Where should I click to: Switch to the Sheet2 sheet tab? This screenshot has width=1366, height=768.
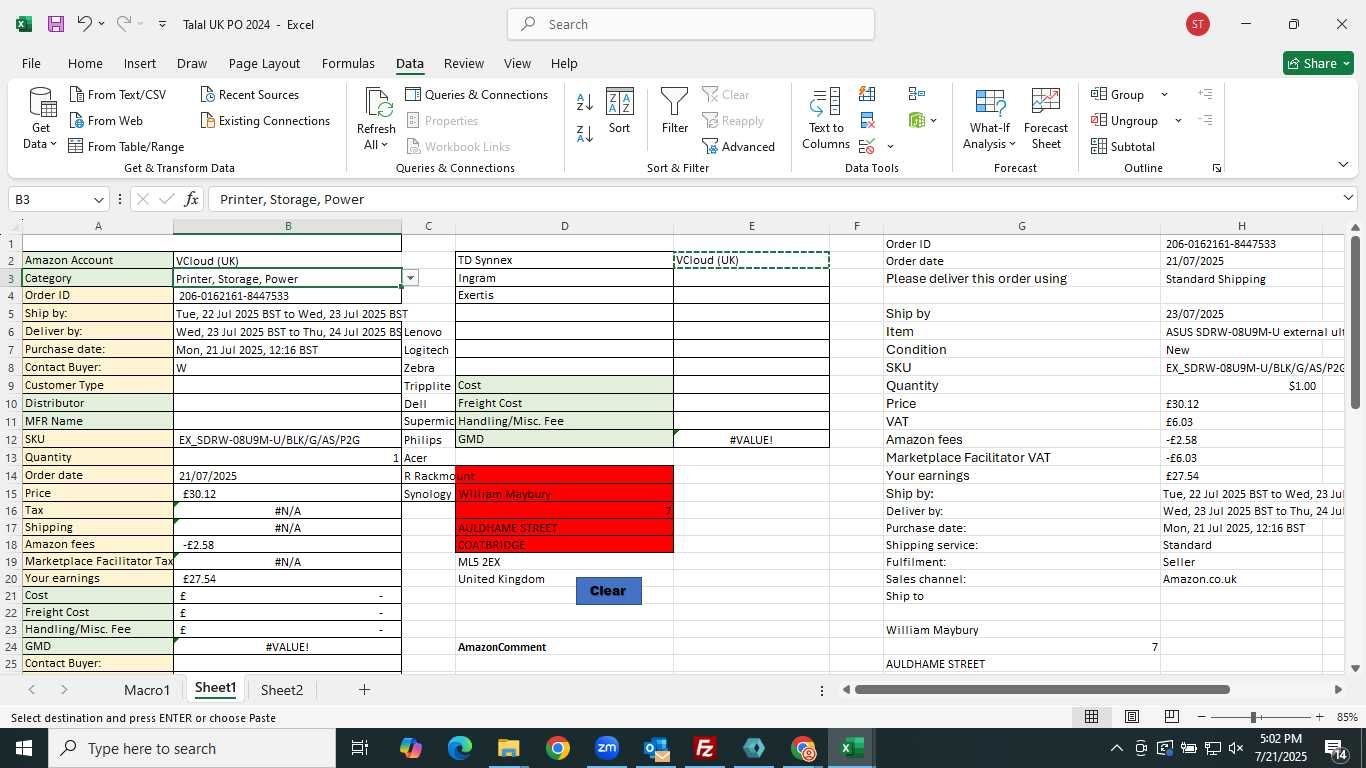[282, 690]
